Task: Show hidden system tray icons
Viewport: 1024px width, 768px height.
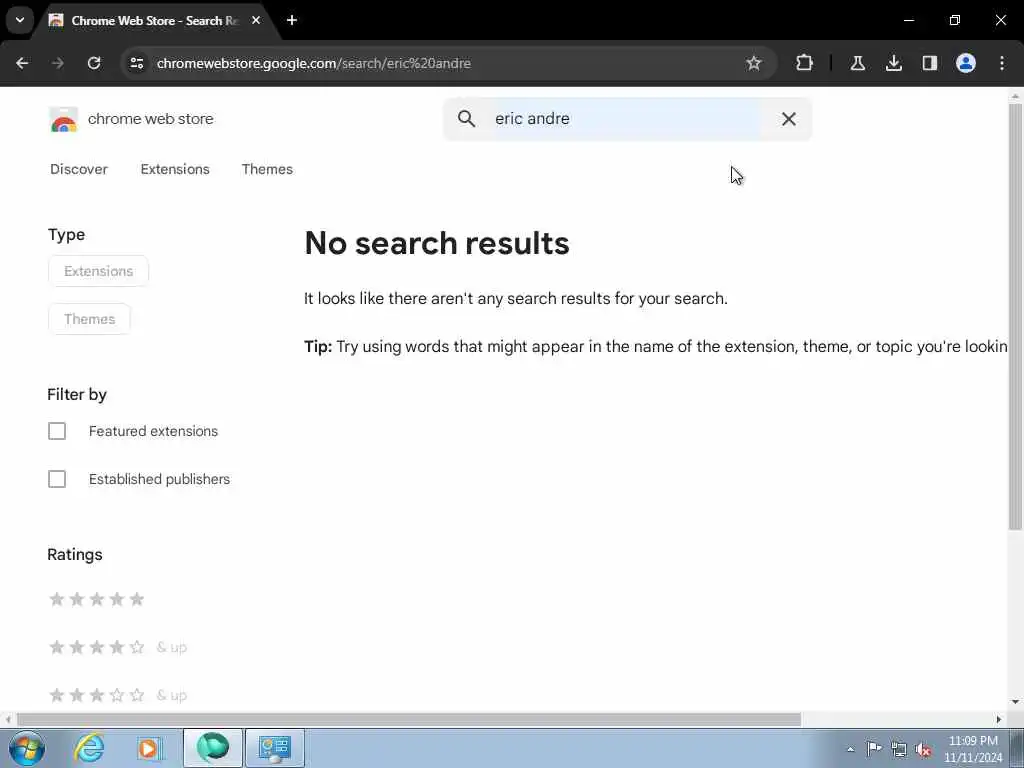Action: tap(850, 749)
